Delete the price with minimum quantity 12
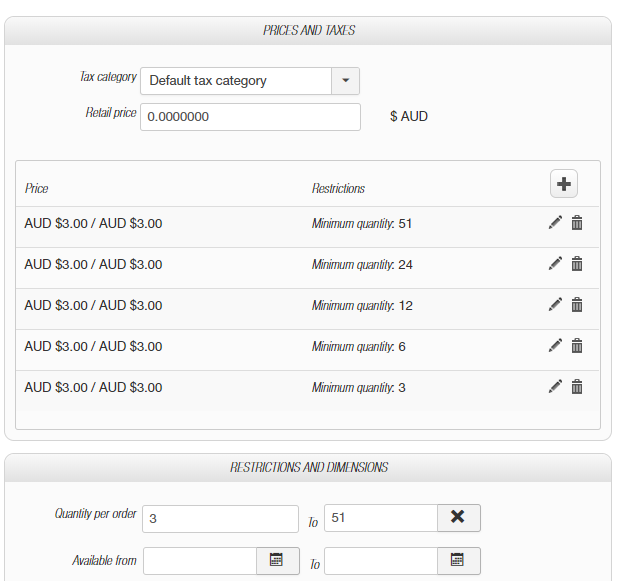This screenshot has width=618, height=581. click(x=577, y=305)
